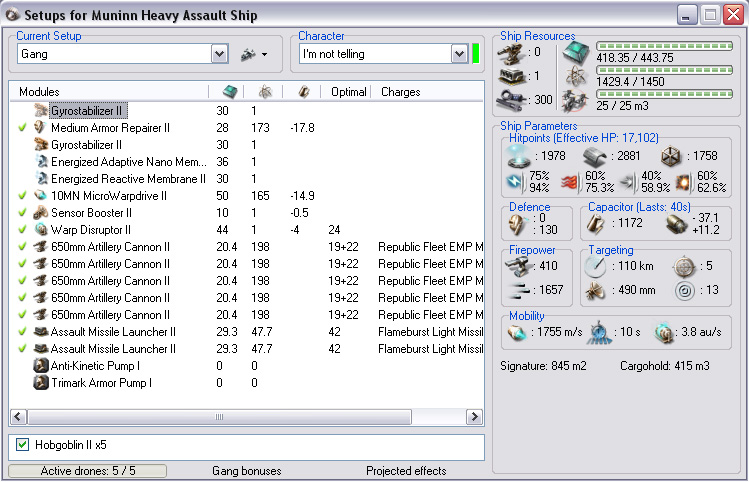Click the sensor strength icon showing 13

(685, 291)
